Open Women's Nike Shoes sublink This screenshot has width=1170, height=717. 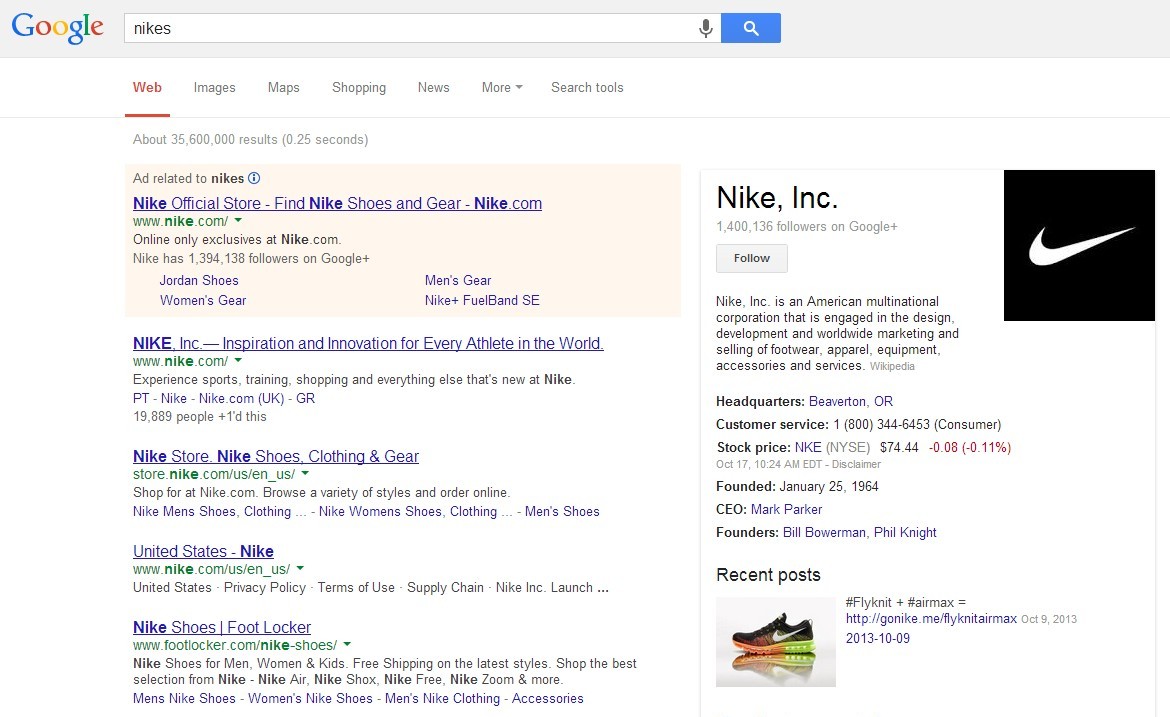coord(310,698)
